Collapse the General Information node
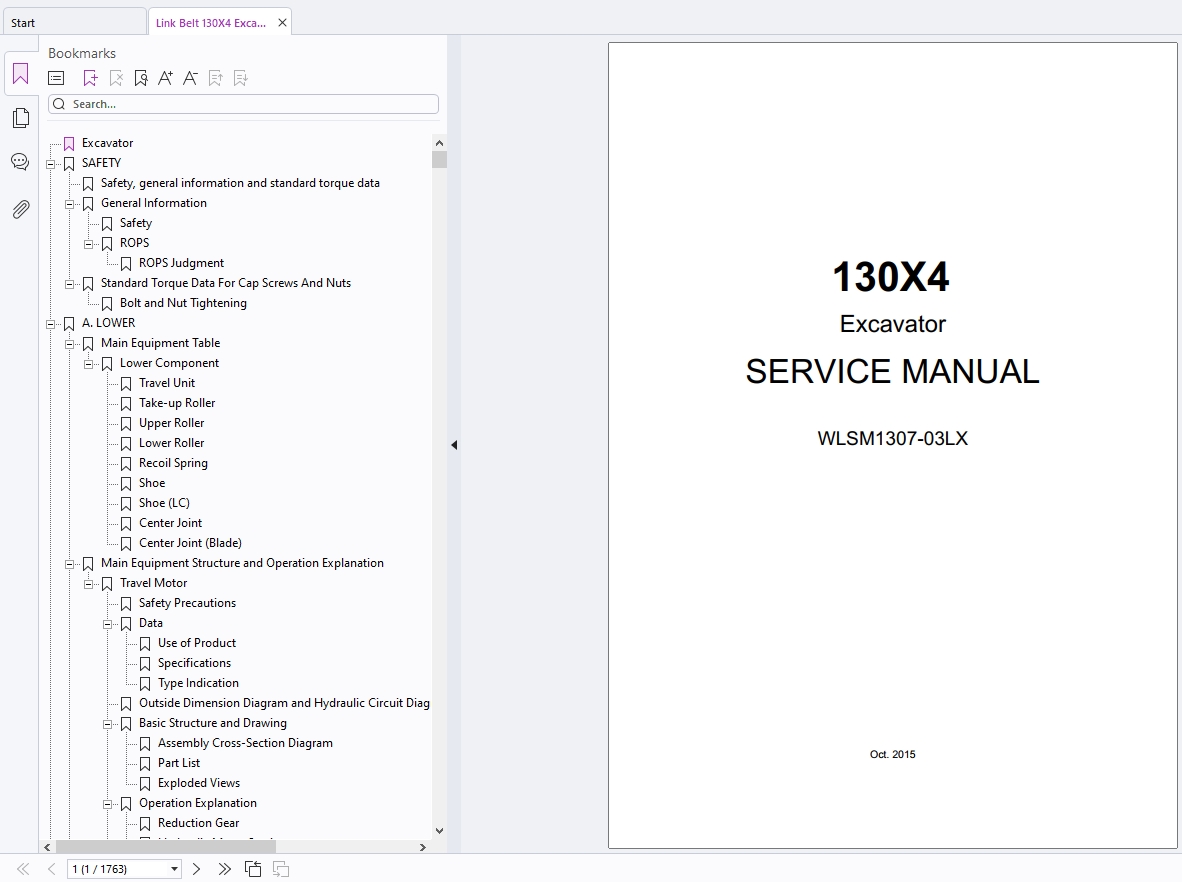This screenshot has width=1182, height=882. click(69, 204)
